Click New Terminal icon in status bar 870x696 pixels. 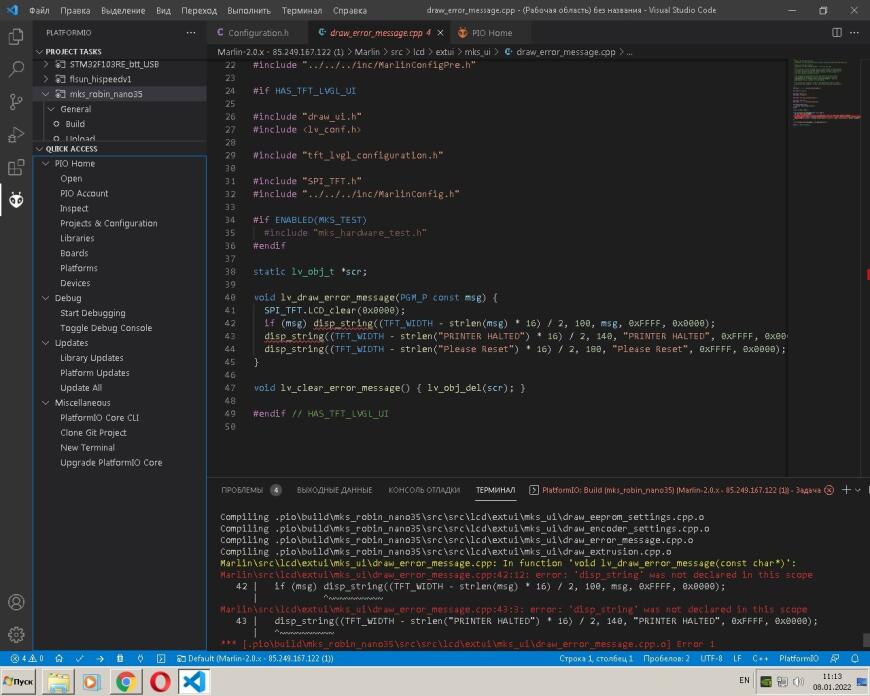pyautogui.click(x=161, y=658)
